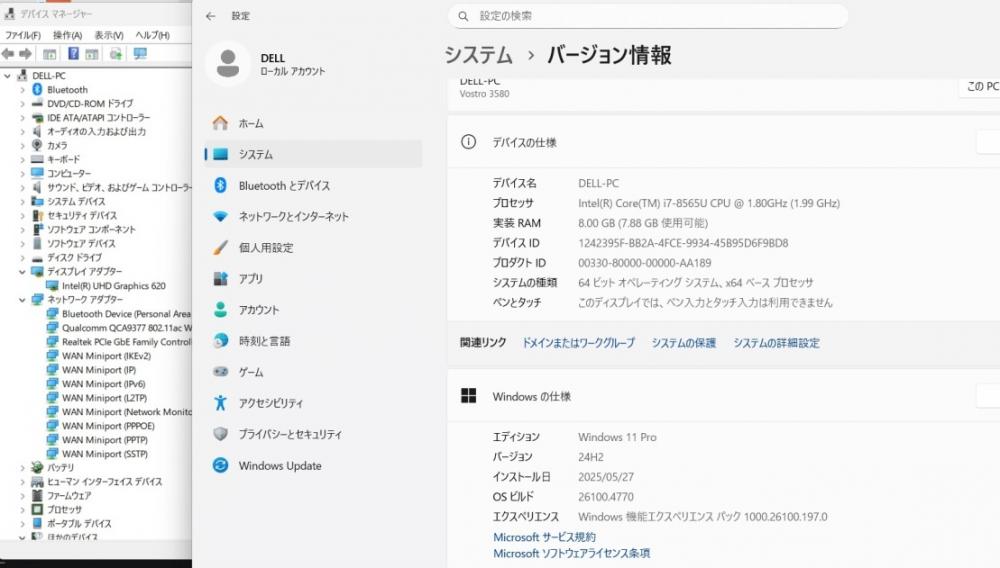
Task: Click the search magnifier icon in Settings
Action: point(464,16)
